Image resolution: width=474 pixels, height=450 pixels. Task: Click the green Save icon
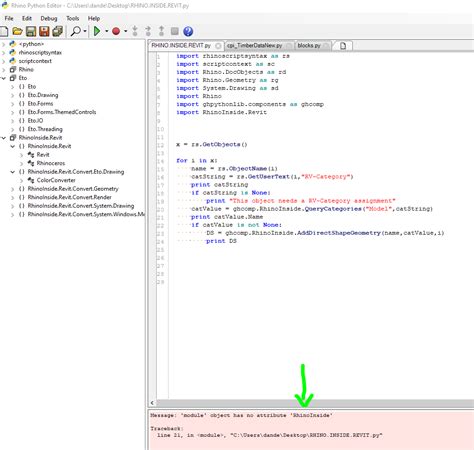tap(31, 31)
